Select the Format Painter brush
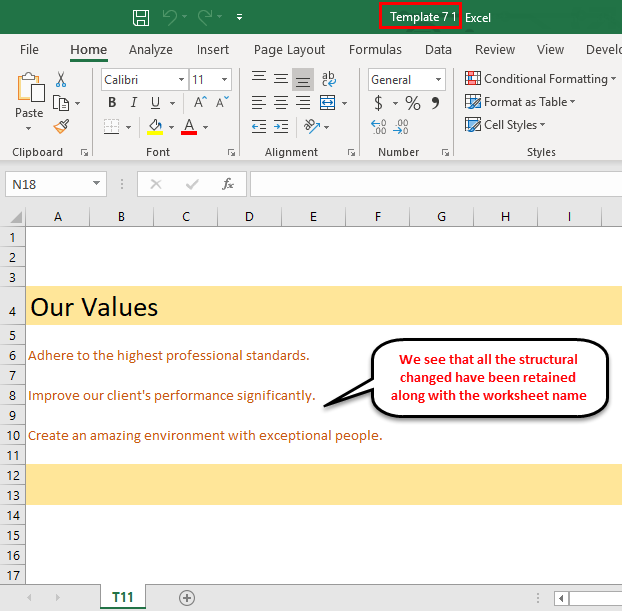The image size is (622, 611). [x=61, y=126]
